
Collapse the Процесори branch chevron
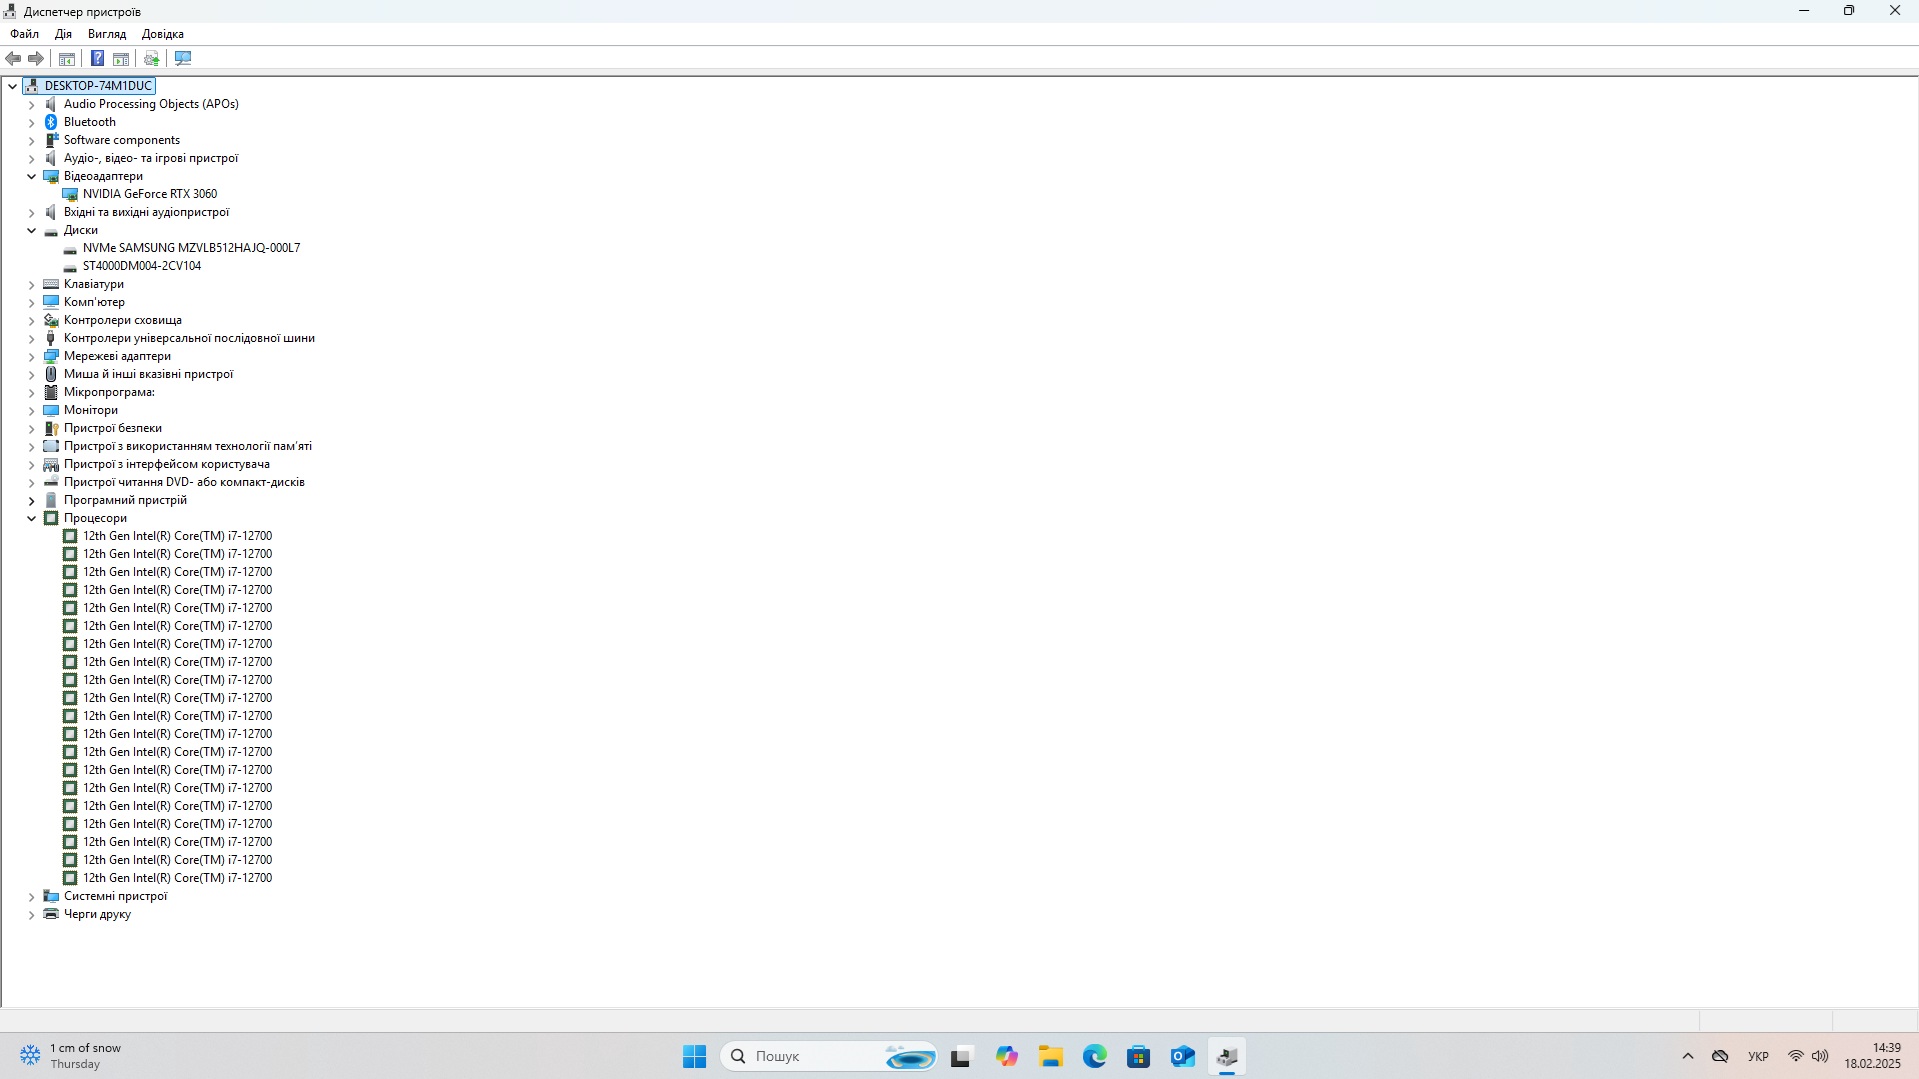(32, 518)
